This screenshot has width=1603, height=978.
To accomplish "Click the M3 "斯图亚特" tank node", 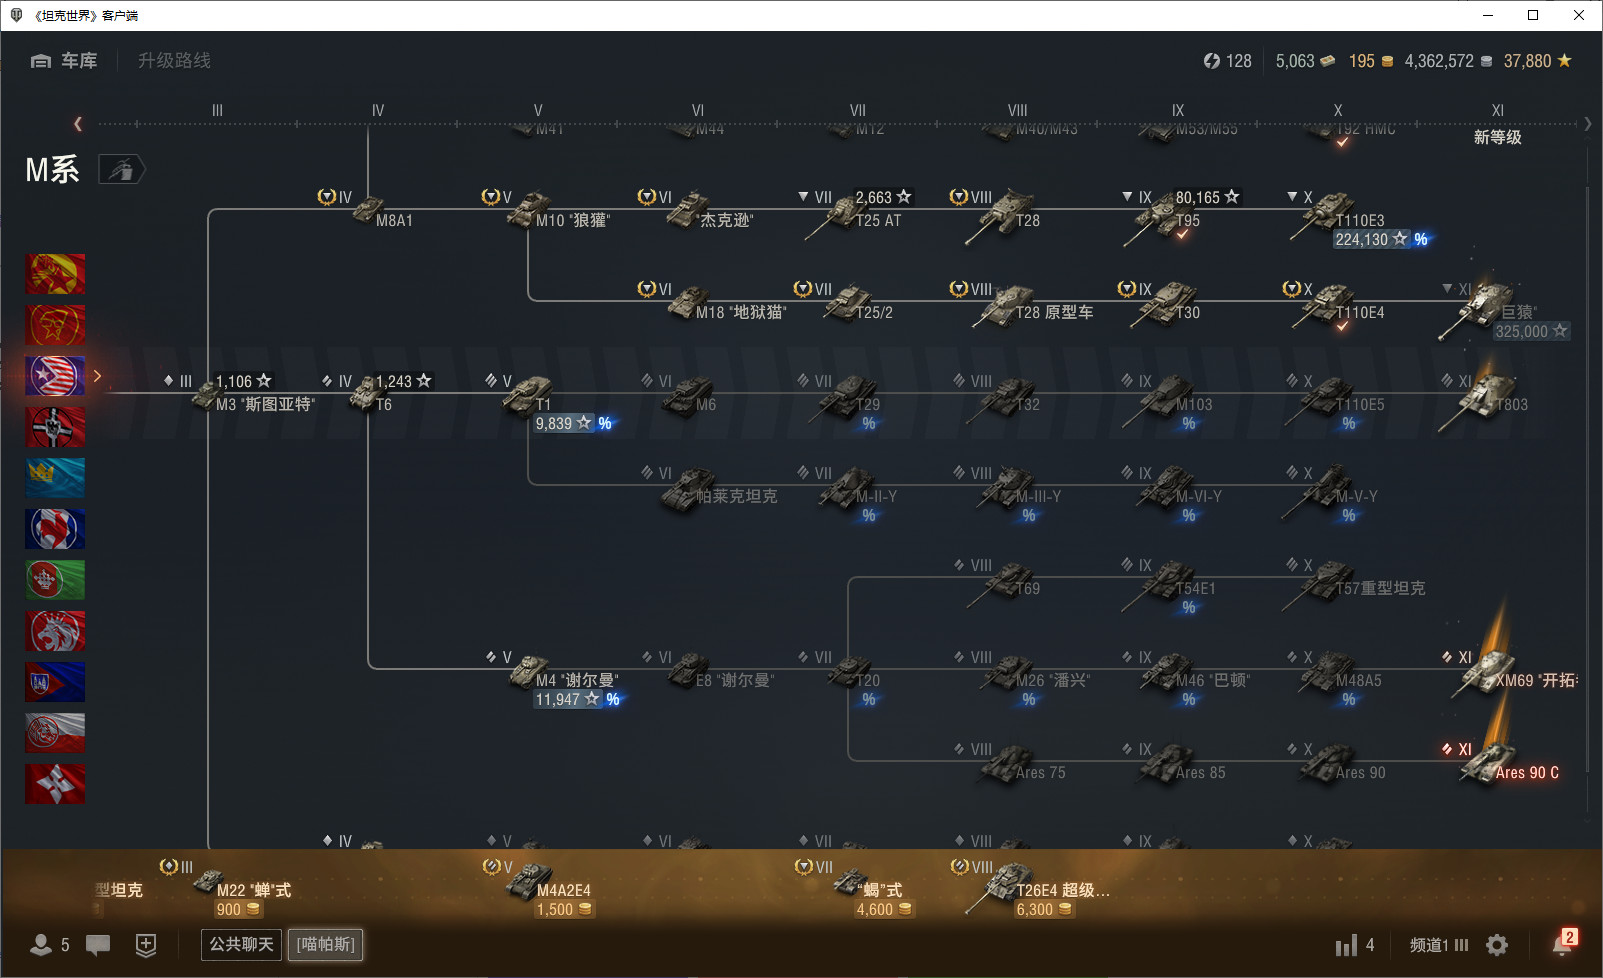I will pos(240,393).
